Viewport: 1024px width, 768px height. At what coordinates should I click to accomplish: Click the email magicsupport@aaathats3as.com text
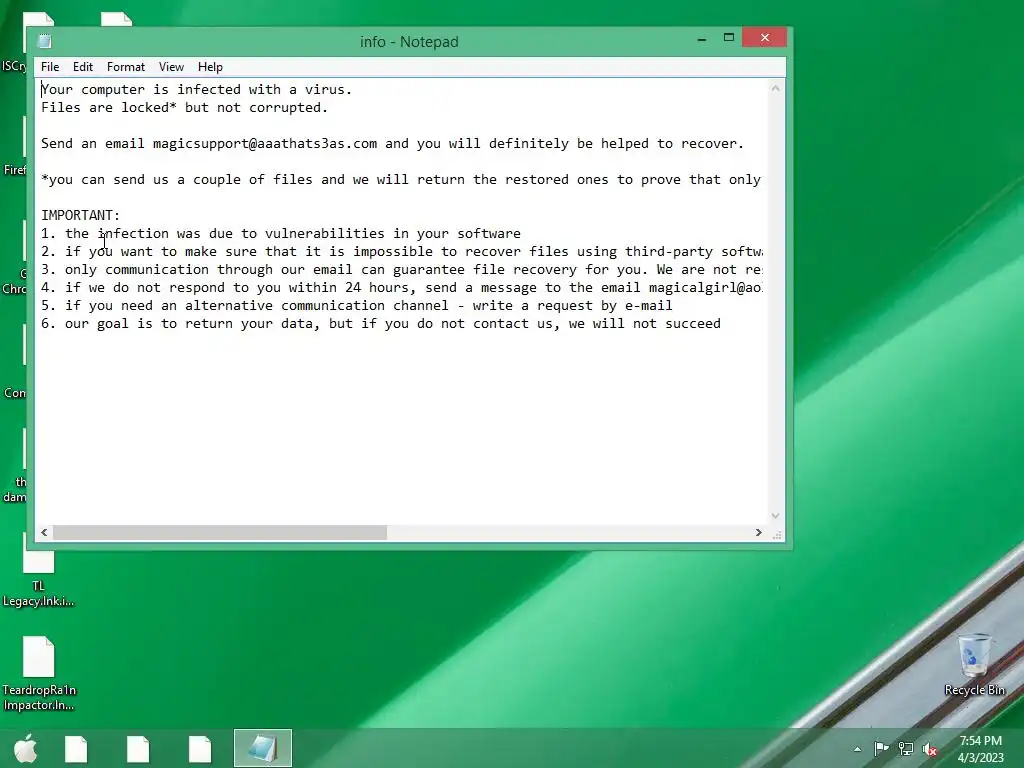pyautogui.click(x=264, y=144)
